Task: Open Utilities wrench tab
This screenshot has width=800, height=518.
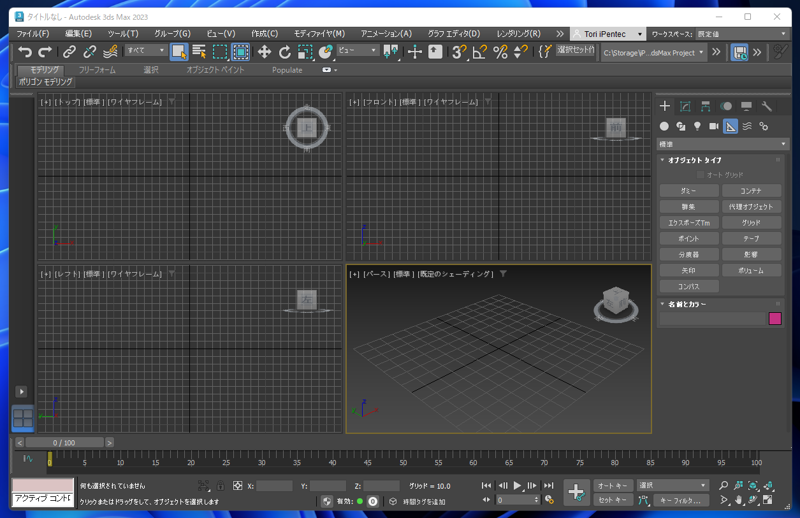Action: (x=766, y=106)
